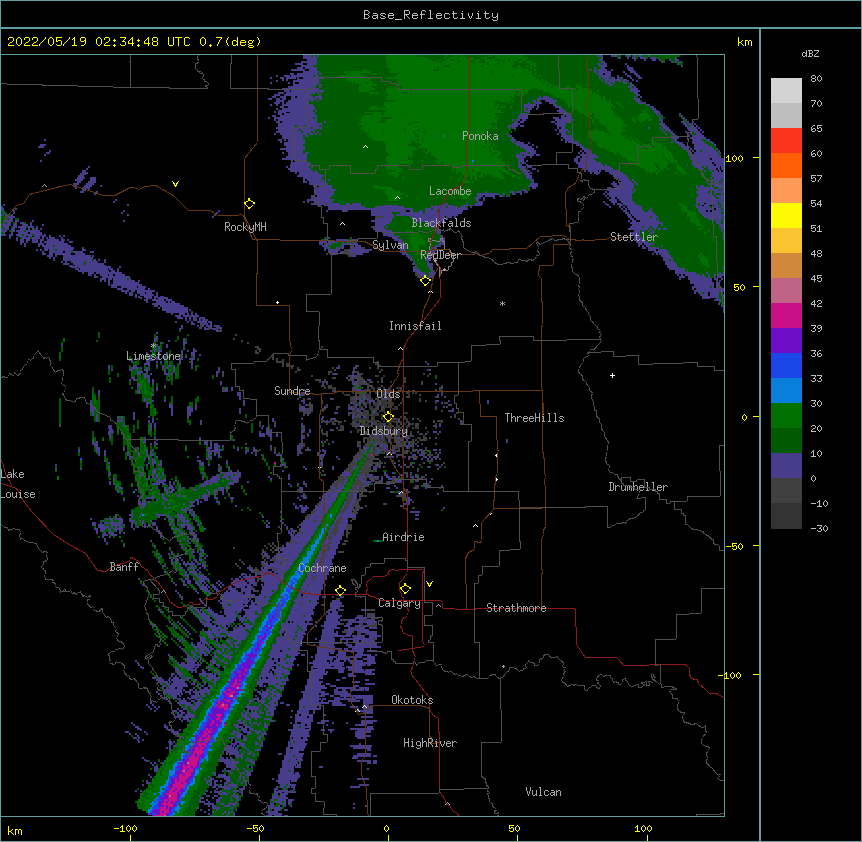This screenshot has height=842, width=862.
Task: Pick the red 60-65 dBZ legend color
Action: (x=786, y=140)
